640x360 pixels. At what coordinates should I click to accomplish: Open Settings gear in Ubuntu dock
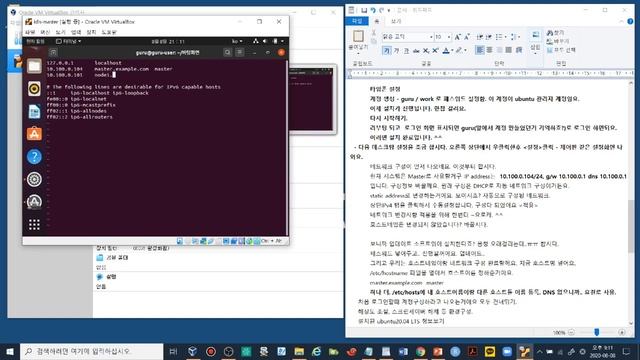pyautogui.click(x=34, y=179)
